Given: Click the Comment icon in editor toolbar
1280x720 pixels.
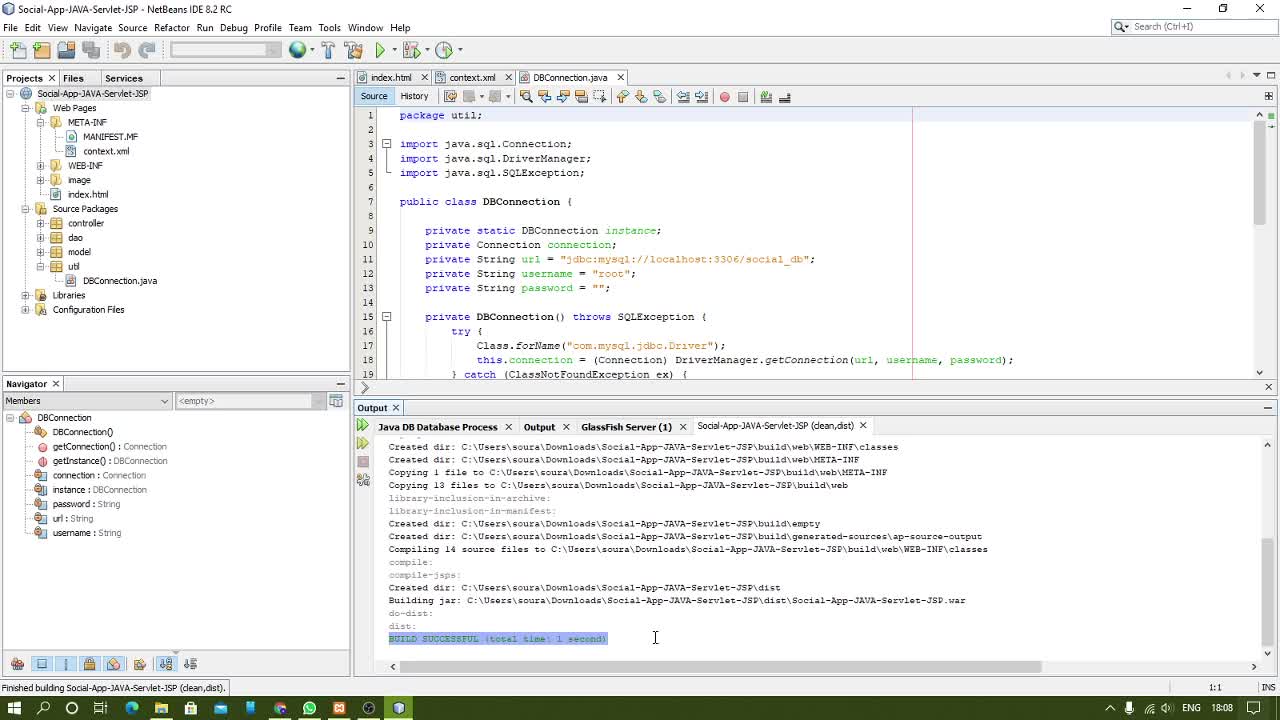Looking at the screenshot, I should click(766, 97).
